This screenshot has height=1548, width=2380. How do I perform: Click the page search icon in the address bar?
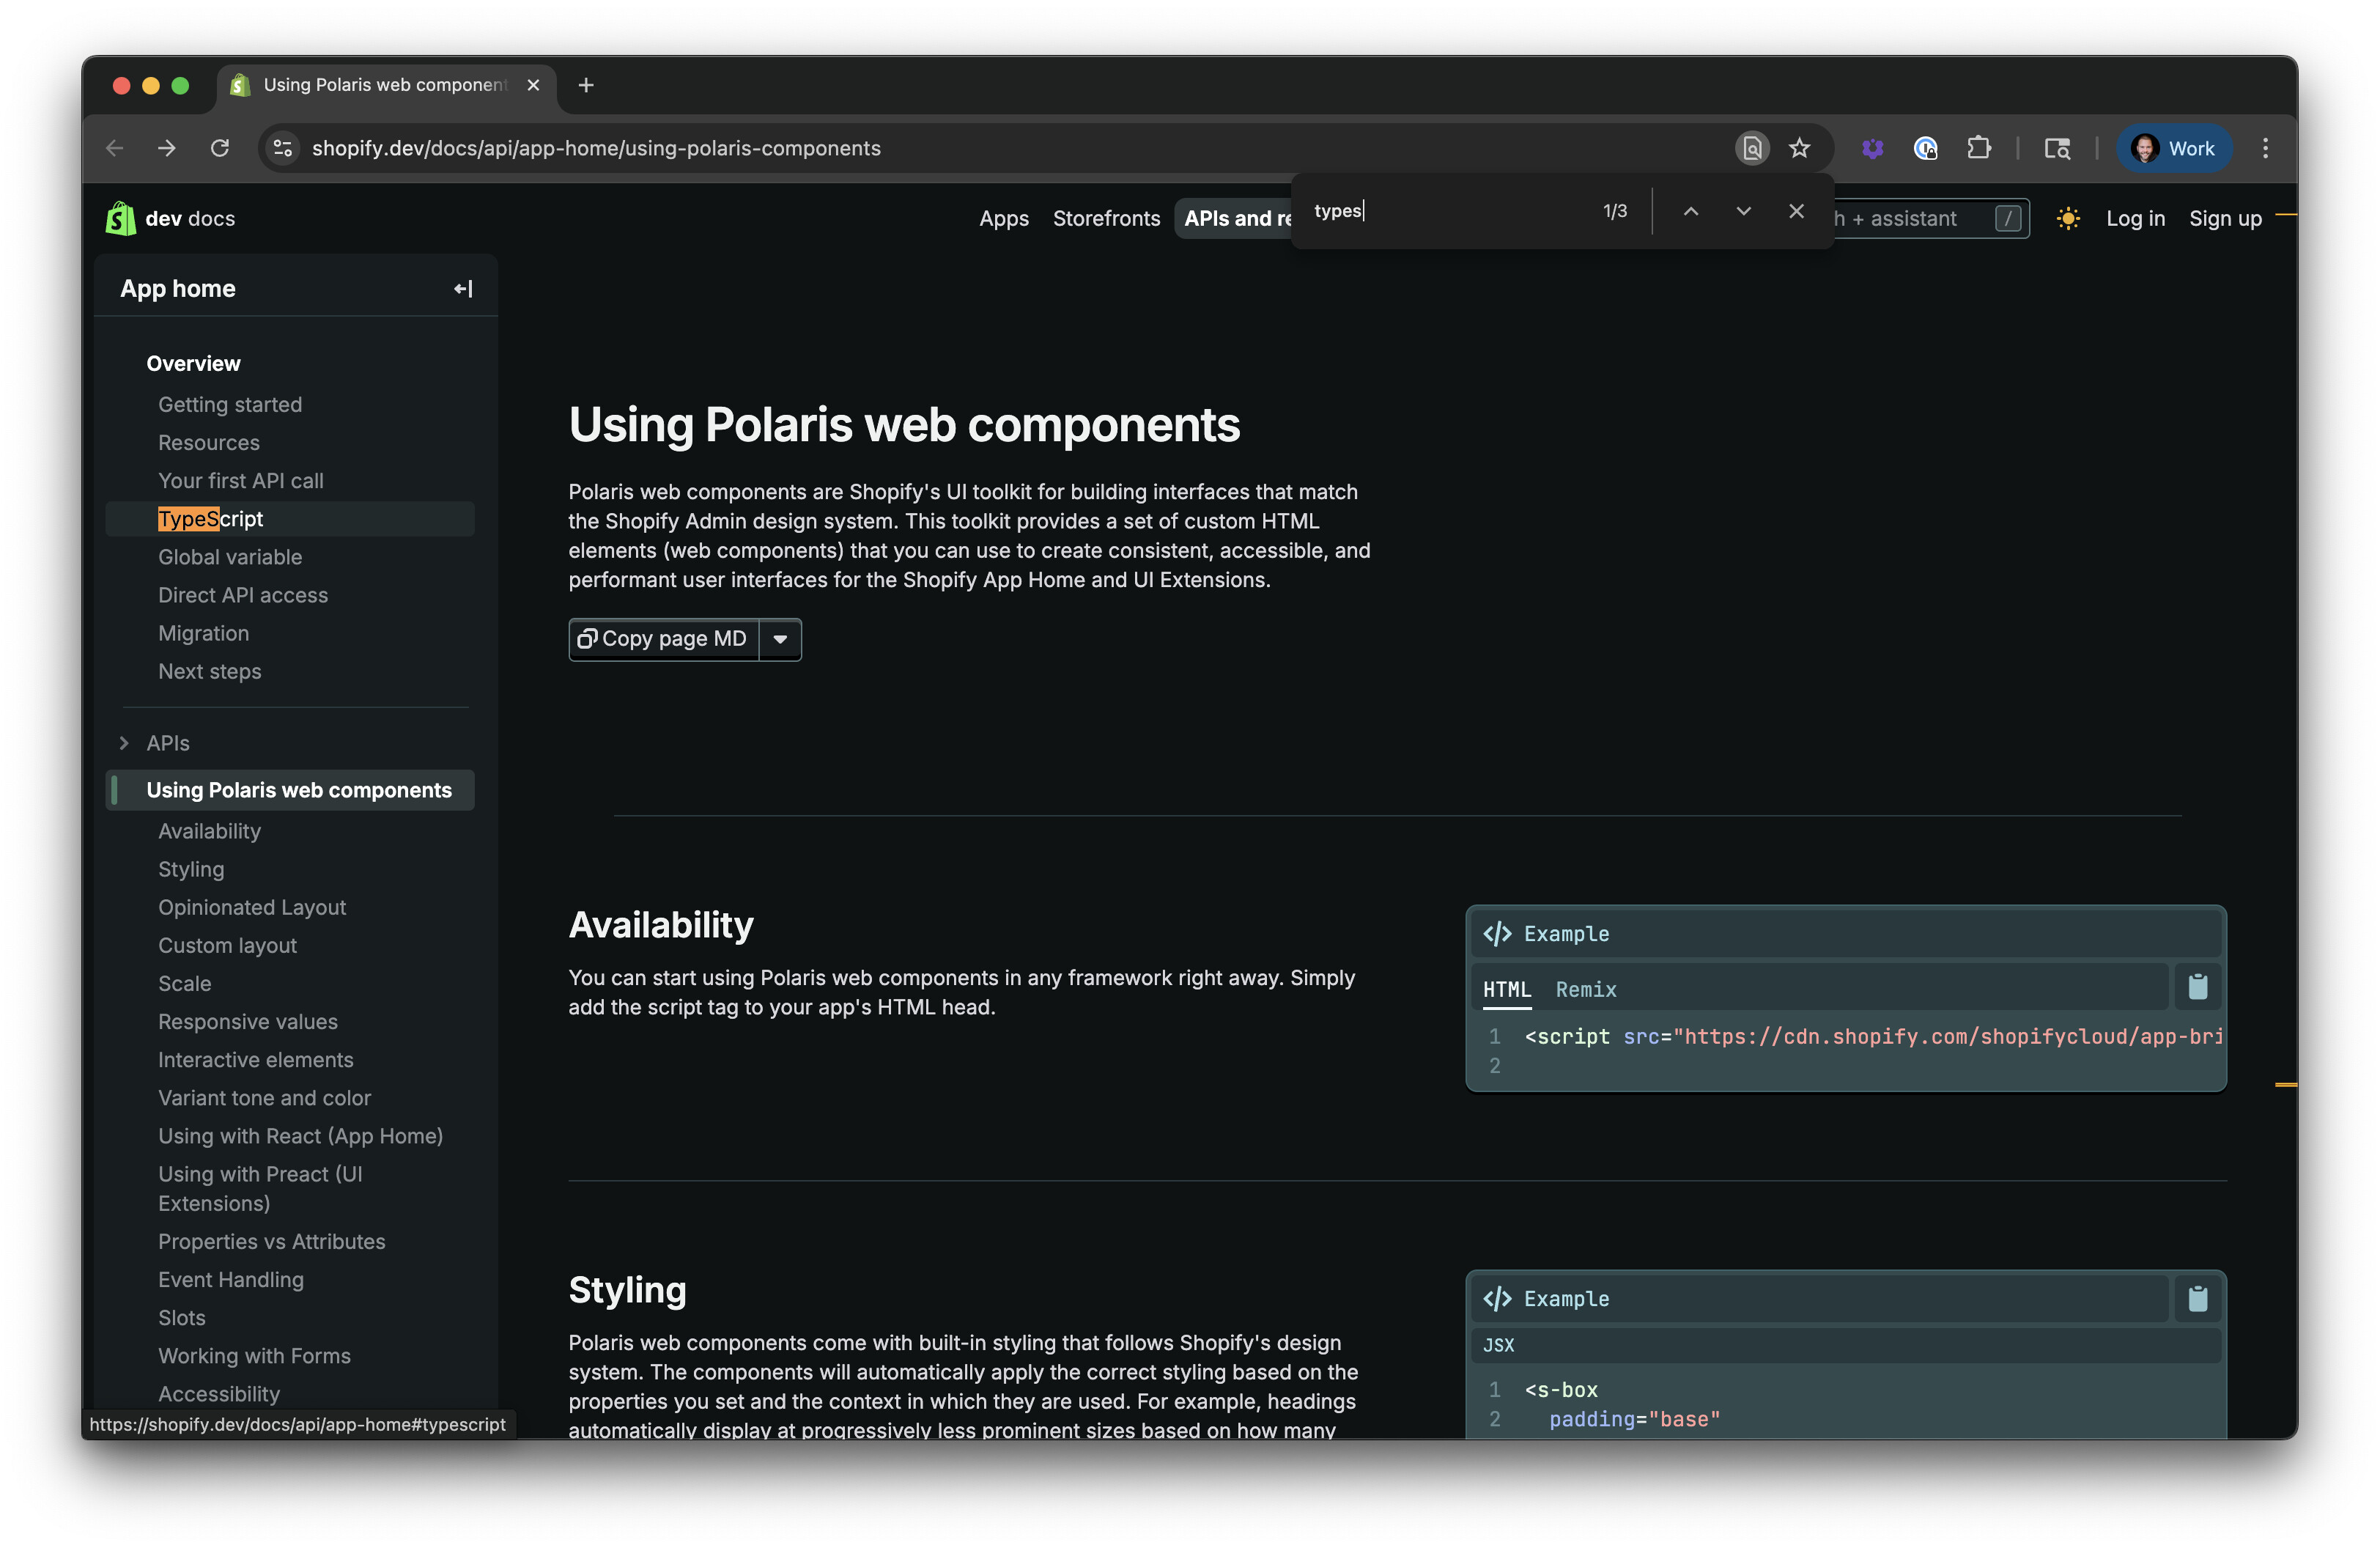(1752, 148)
